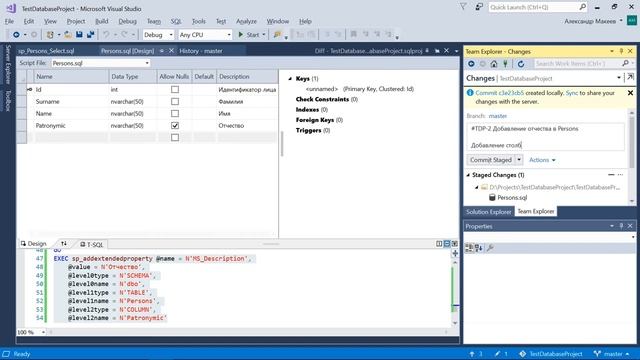Swap the design and T-SQL panes
Image resolution: width=640 pixels, height=360 pixels.
pyautogui.click(x=64, y=244)
